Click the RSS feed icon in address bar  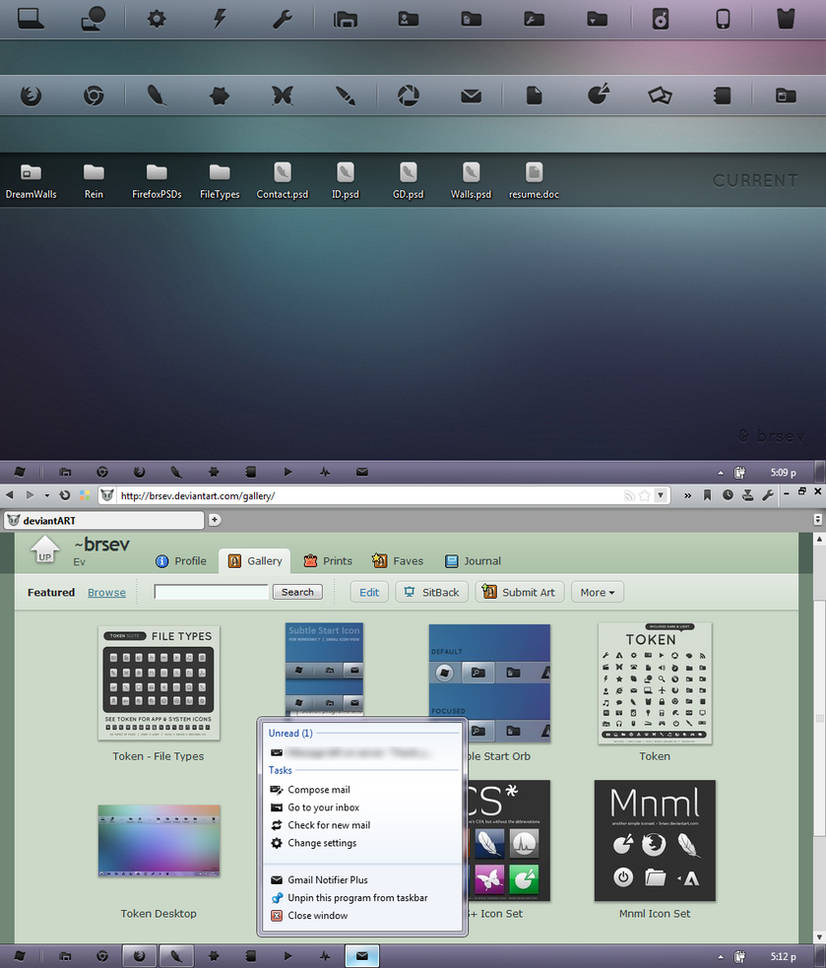pos(629,496)
